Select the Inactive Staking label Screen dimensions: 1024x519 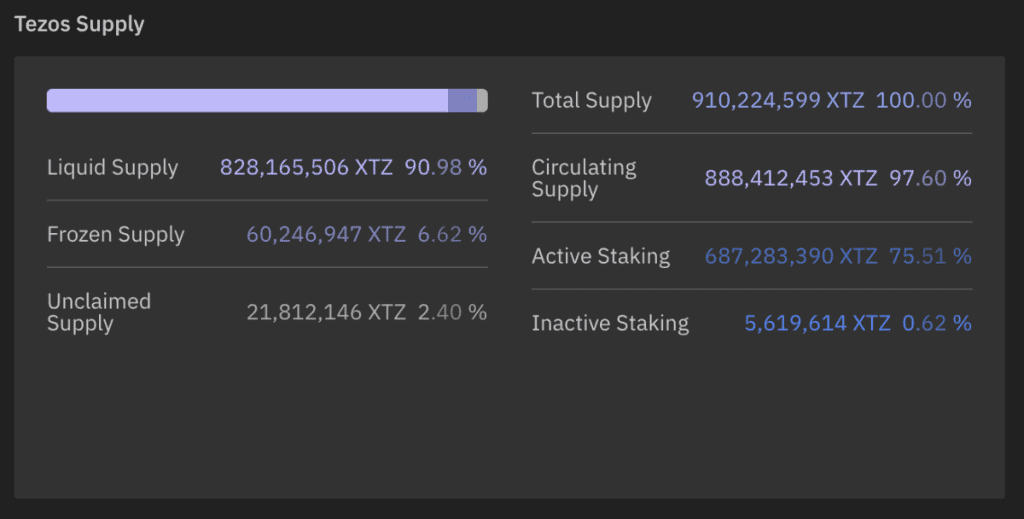610,323
